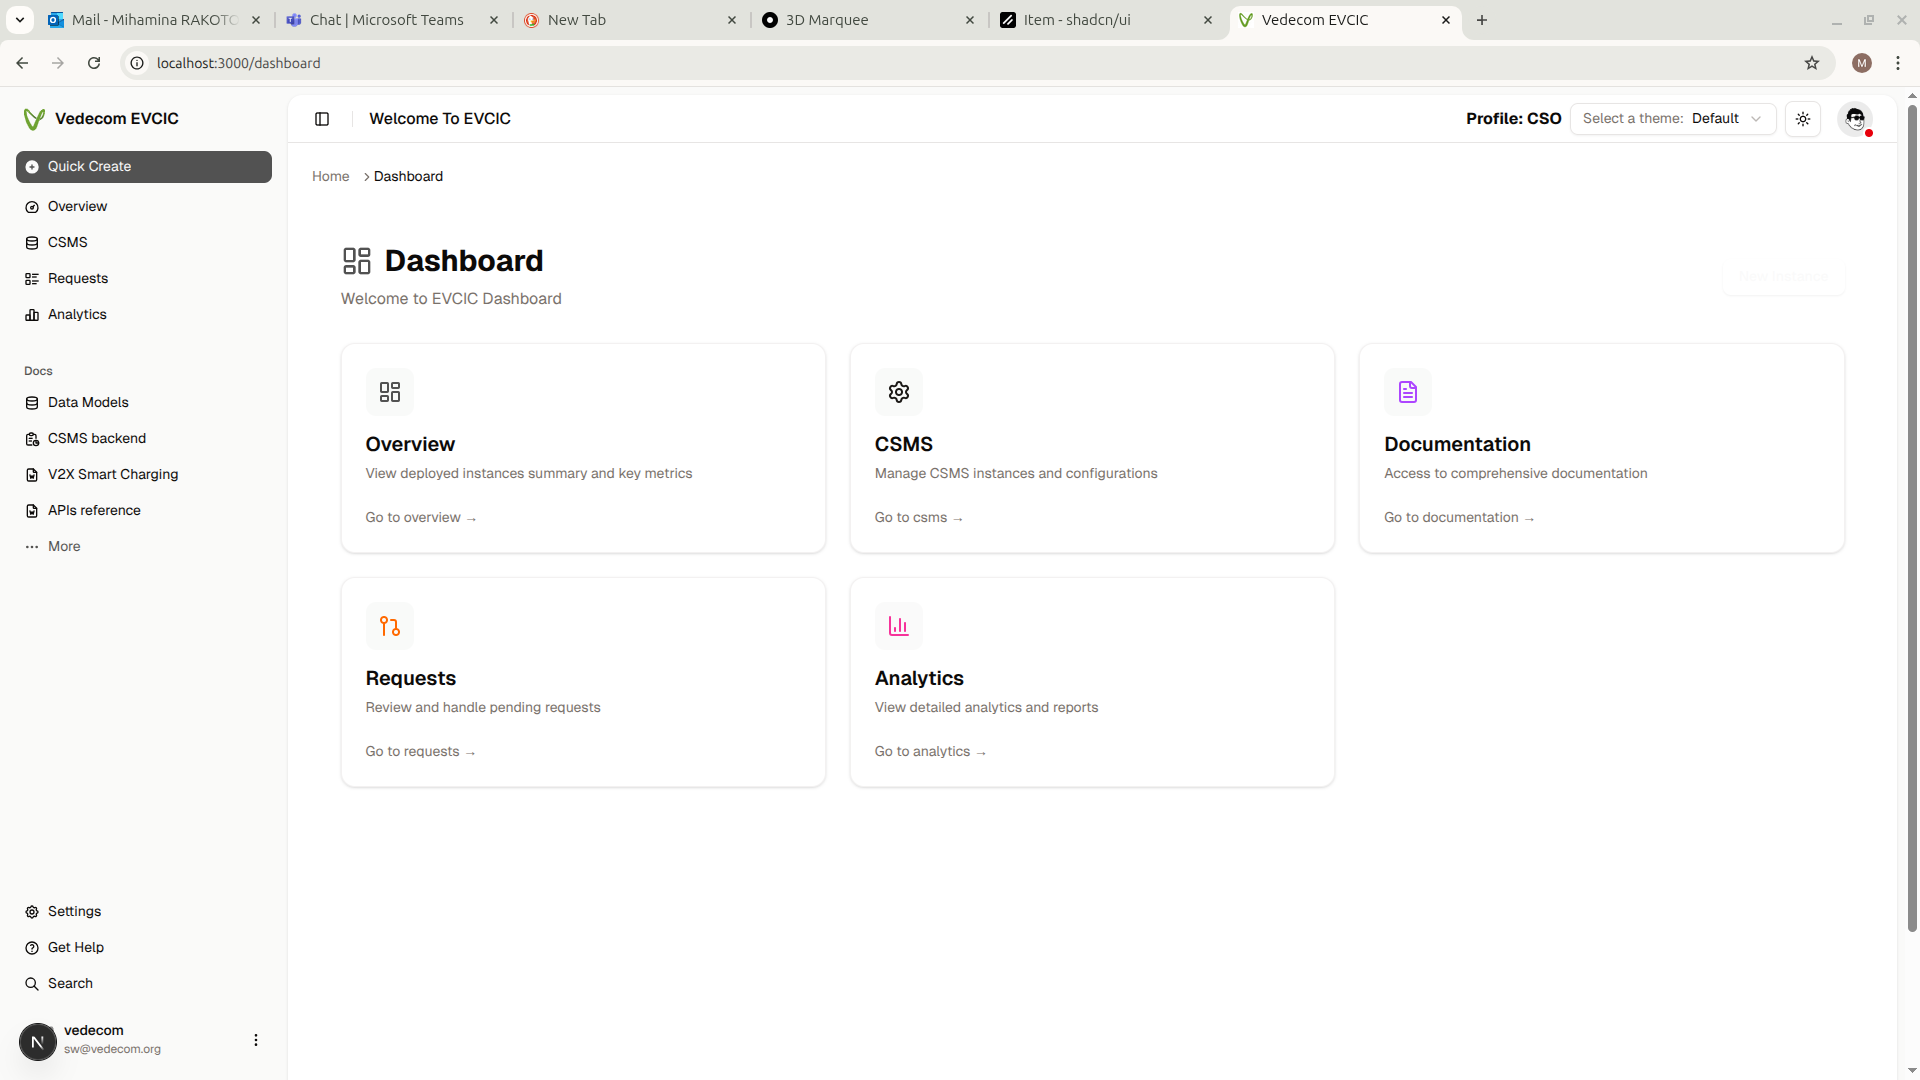Open the CSMS card gear icon
Image resolution: width=1920 pixels, height=1080 pixels.
pyautogui.click(x=898, y=392)
